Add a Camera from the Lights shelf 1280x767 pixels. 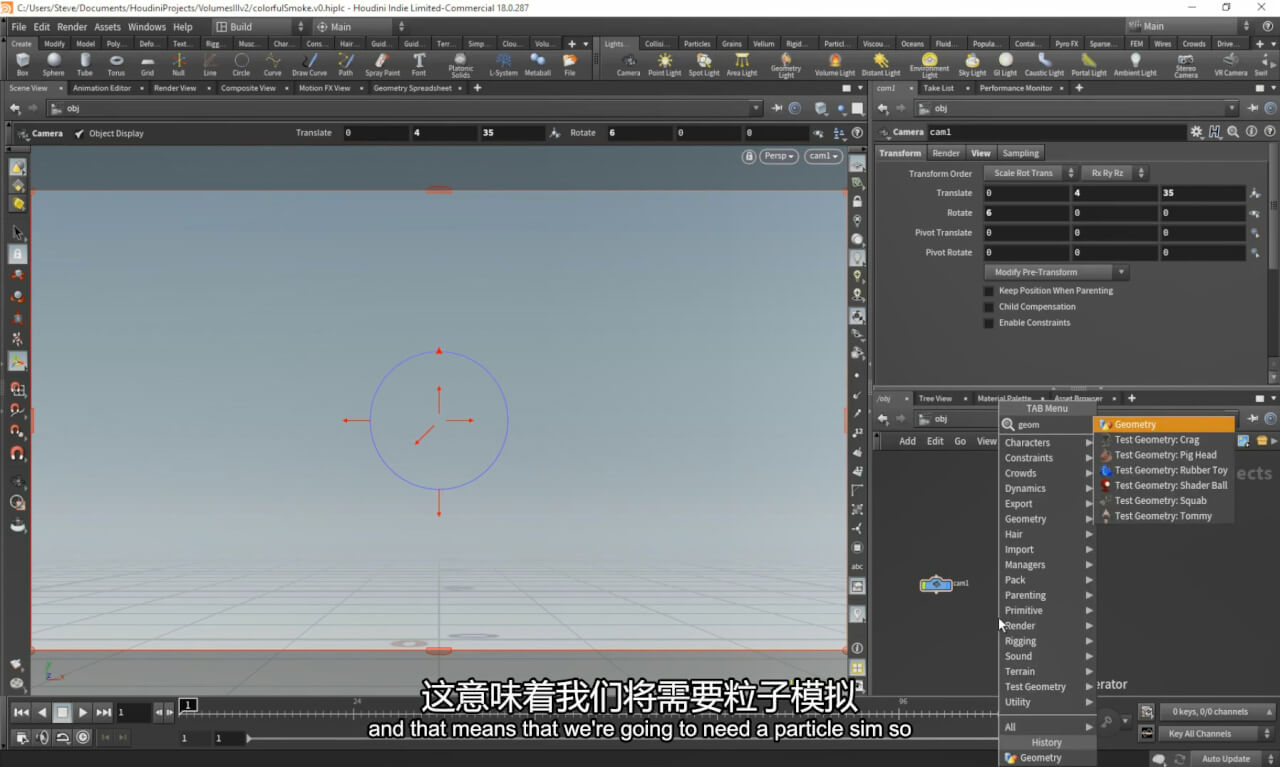click(628, 65)
